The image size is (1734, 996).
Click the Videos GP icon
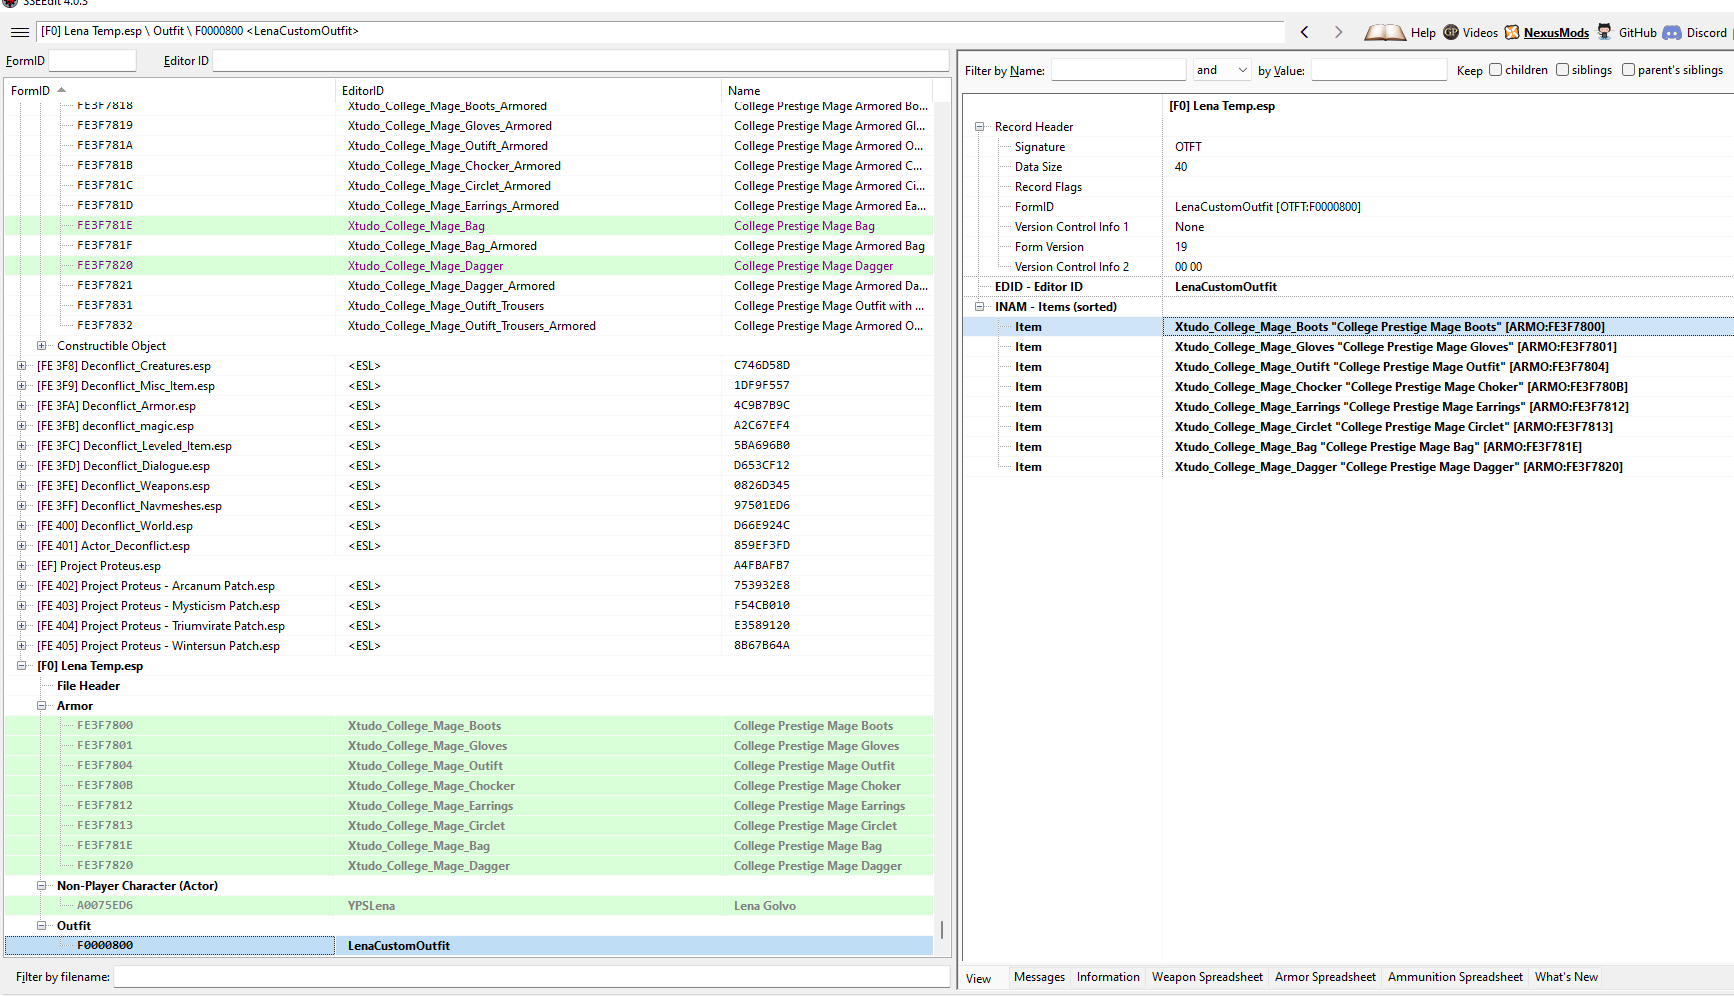click(1451, 32)
